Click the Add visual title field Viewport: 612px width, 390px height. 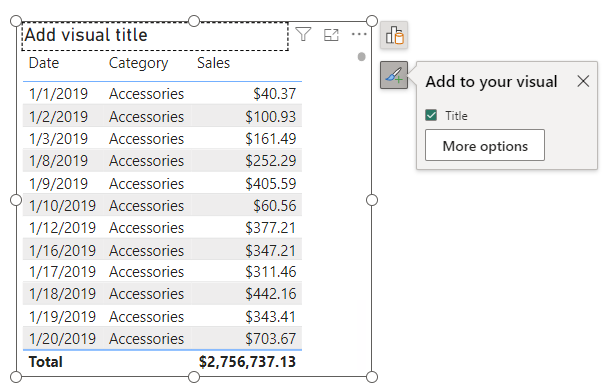(x=155, y=36)
